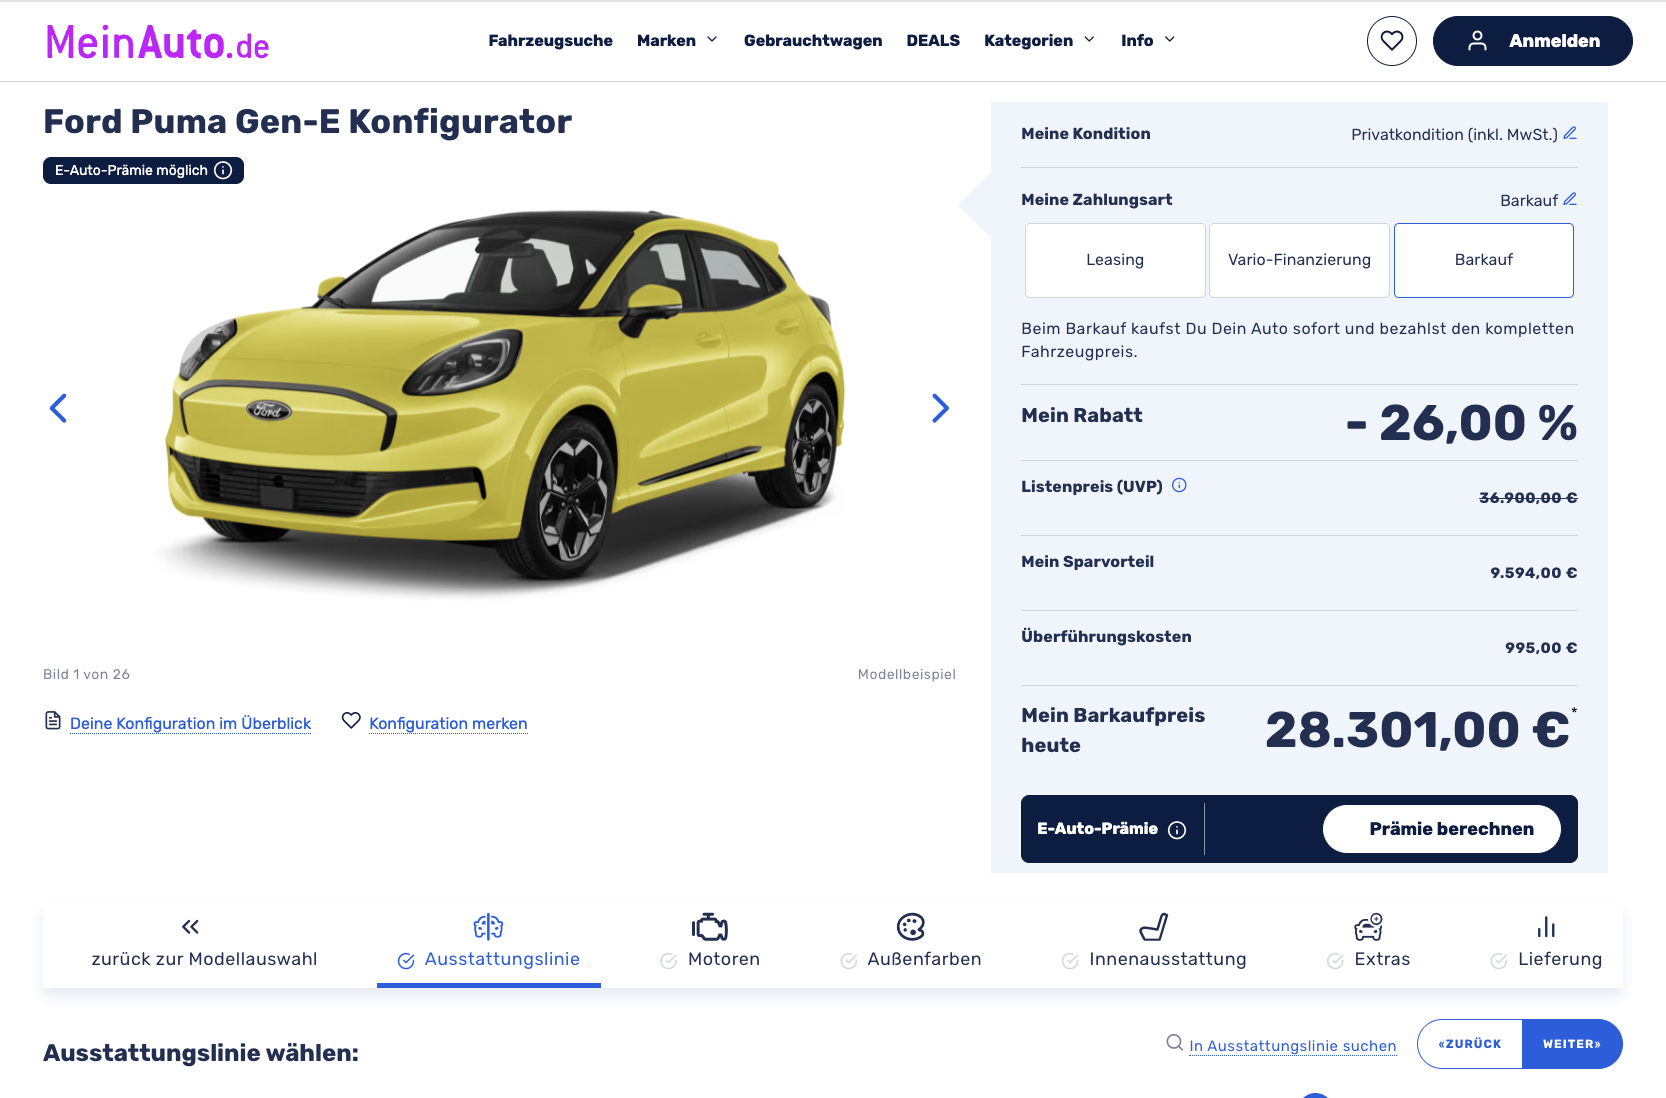Screen dimensions: 1666x1098
Task: Show next car image with right arrow
Action: click(x=940, y=408)
